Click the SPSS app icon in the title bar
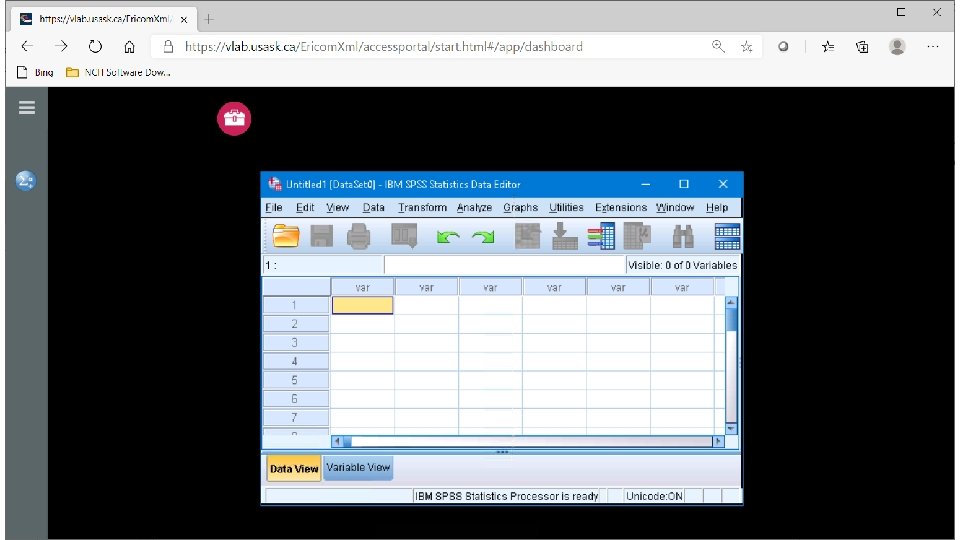This screenshot has height=540, width=960. pos(275,184)
